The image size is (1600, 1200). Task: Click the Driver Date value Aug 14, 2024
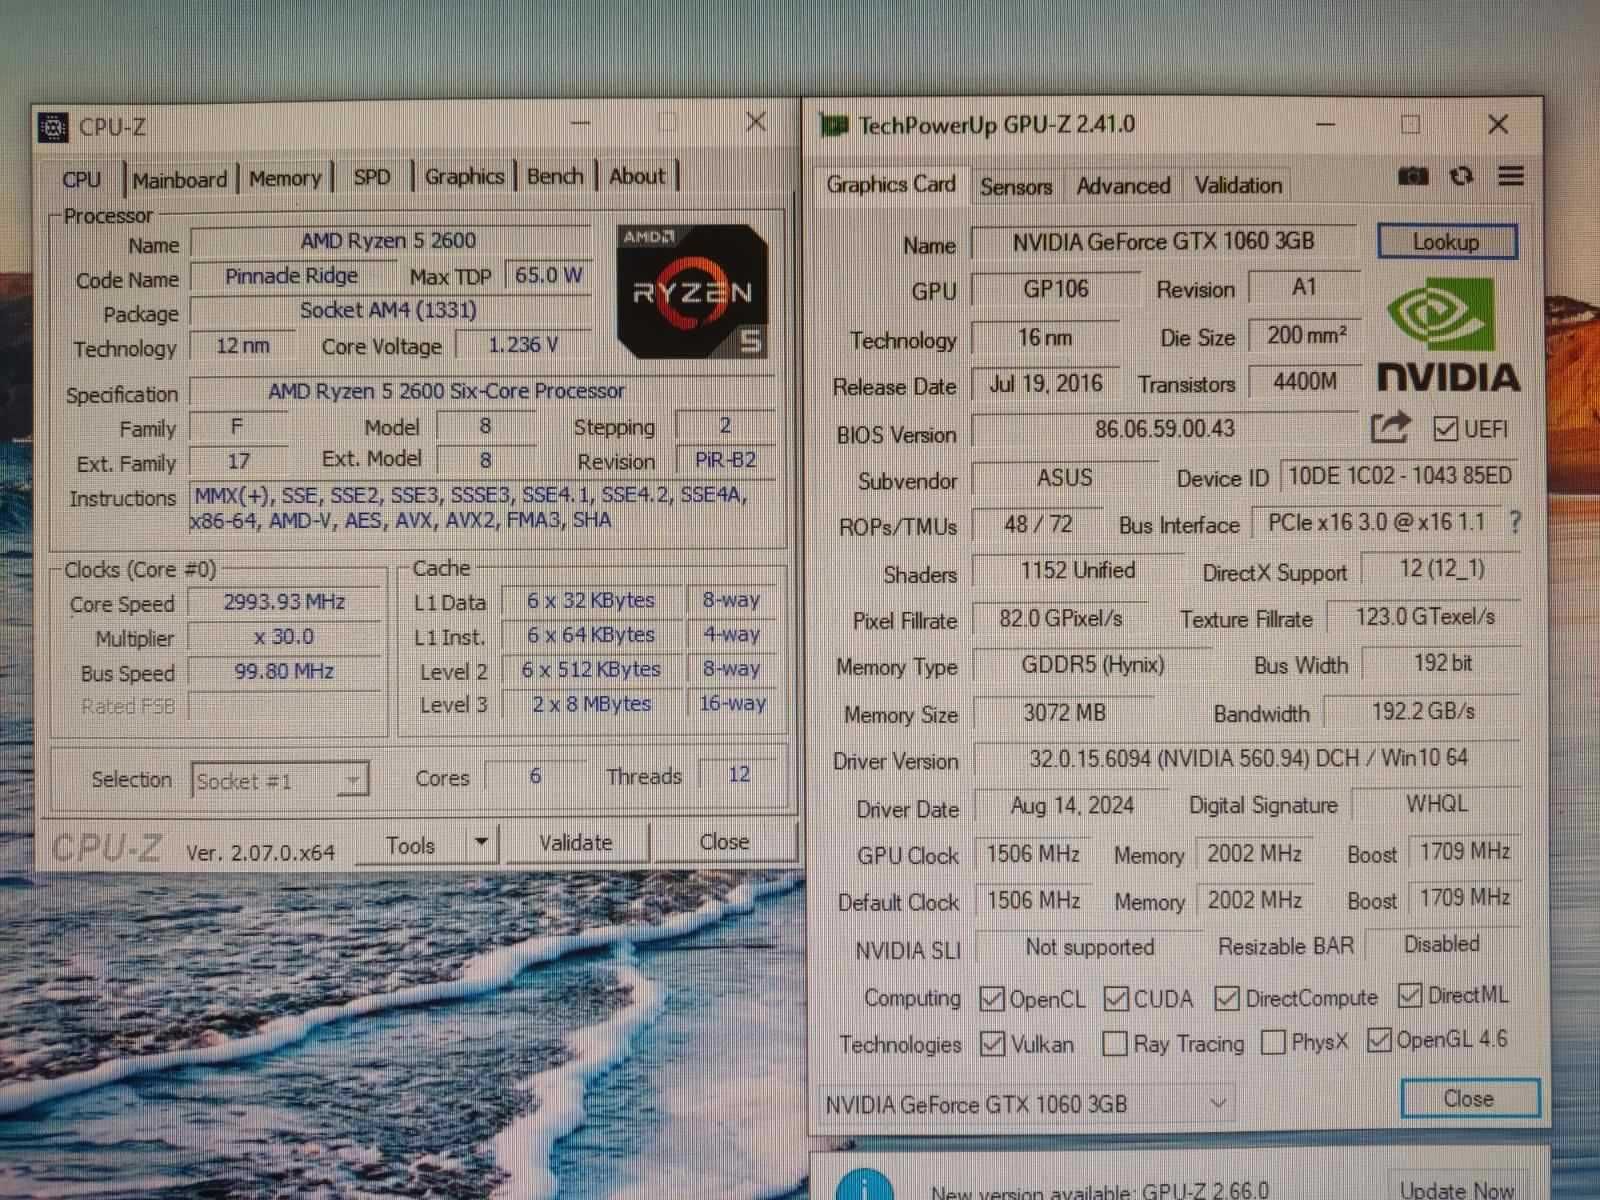1072,806
